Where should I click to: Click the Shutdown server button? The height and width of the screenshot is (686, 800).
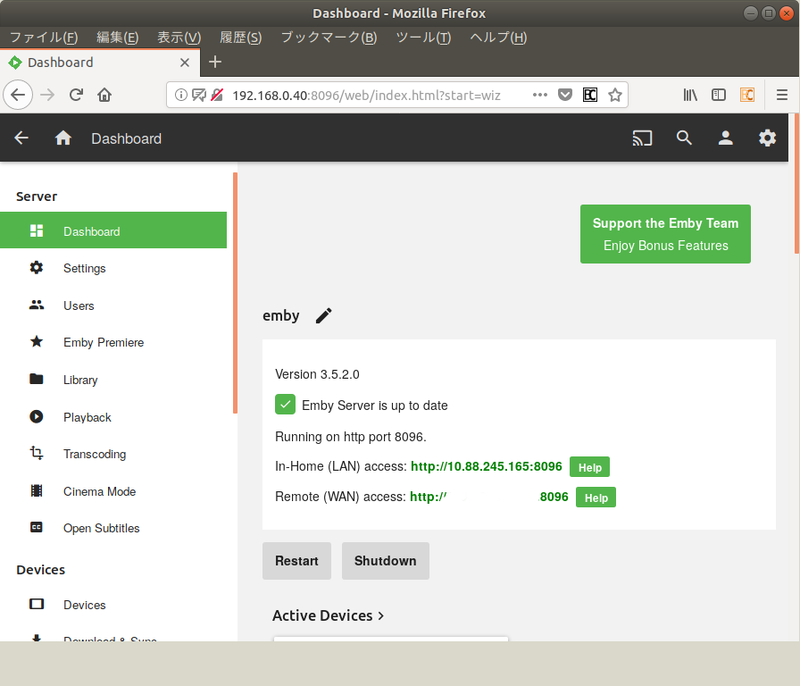click(x=386, y=561)
